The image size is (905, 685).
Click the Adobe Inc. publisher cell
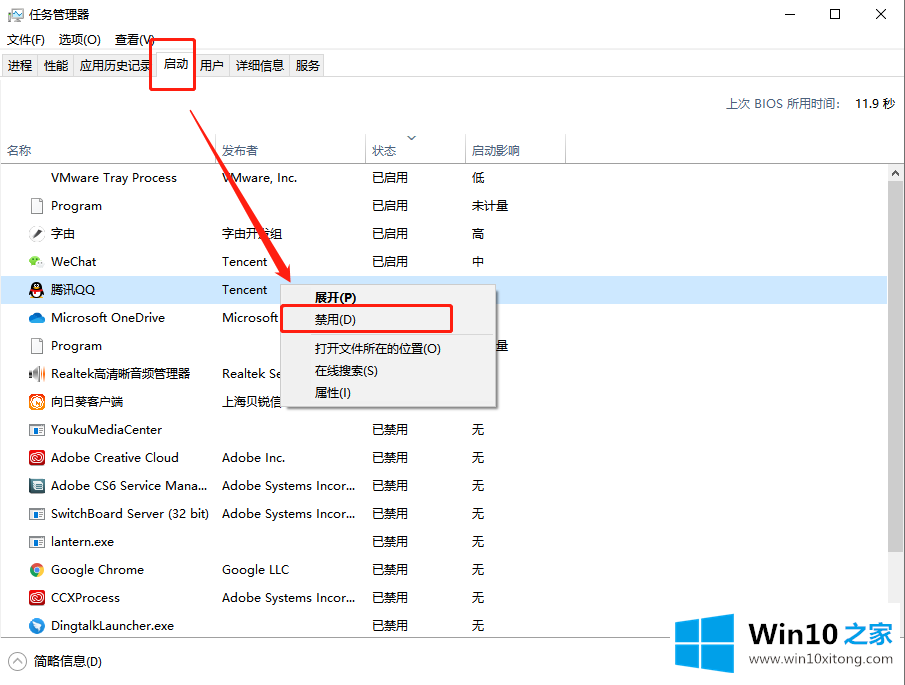pos(253,458)
